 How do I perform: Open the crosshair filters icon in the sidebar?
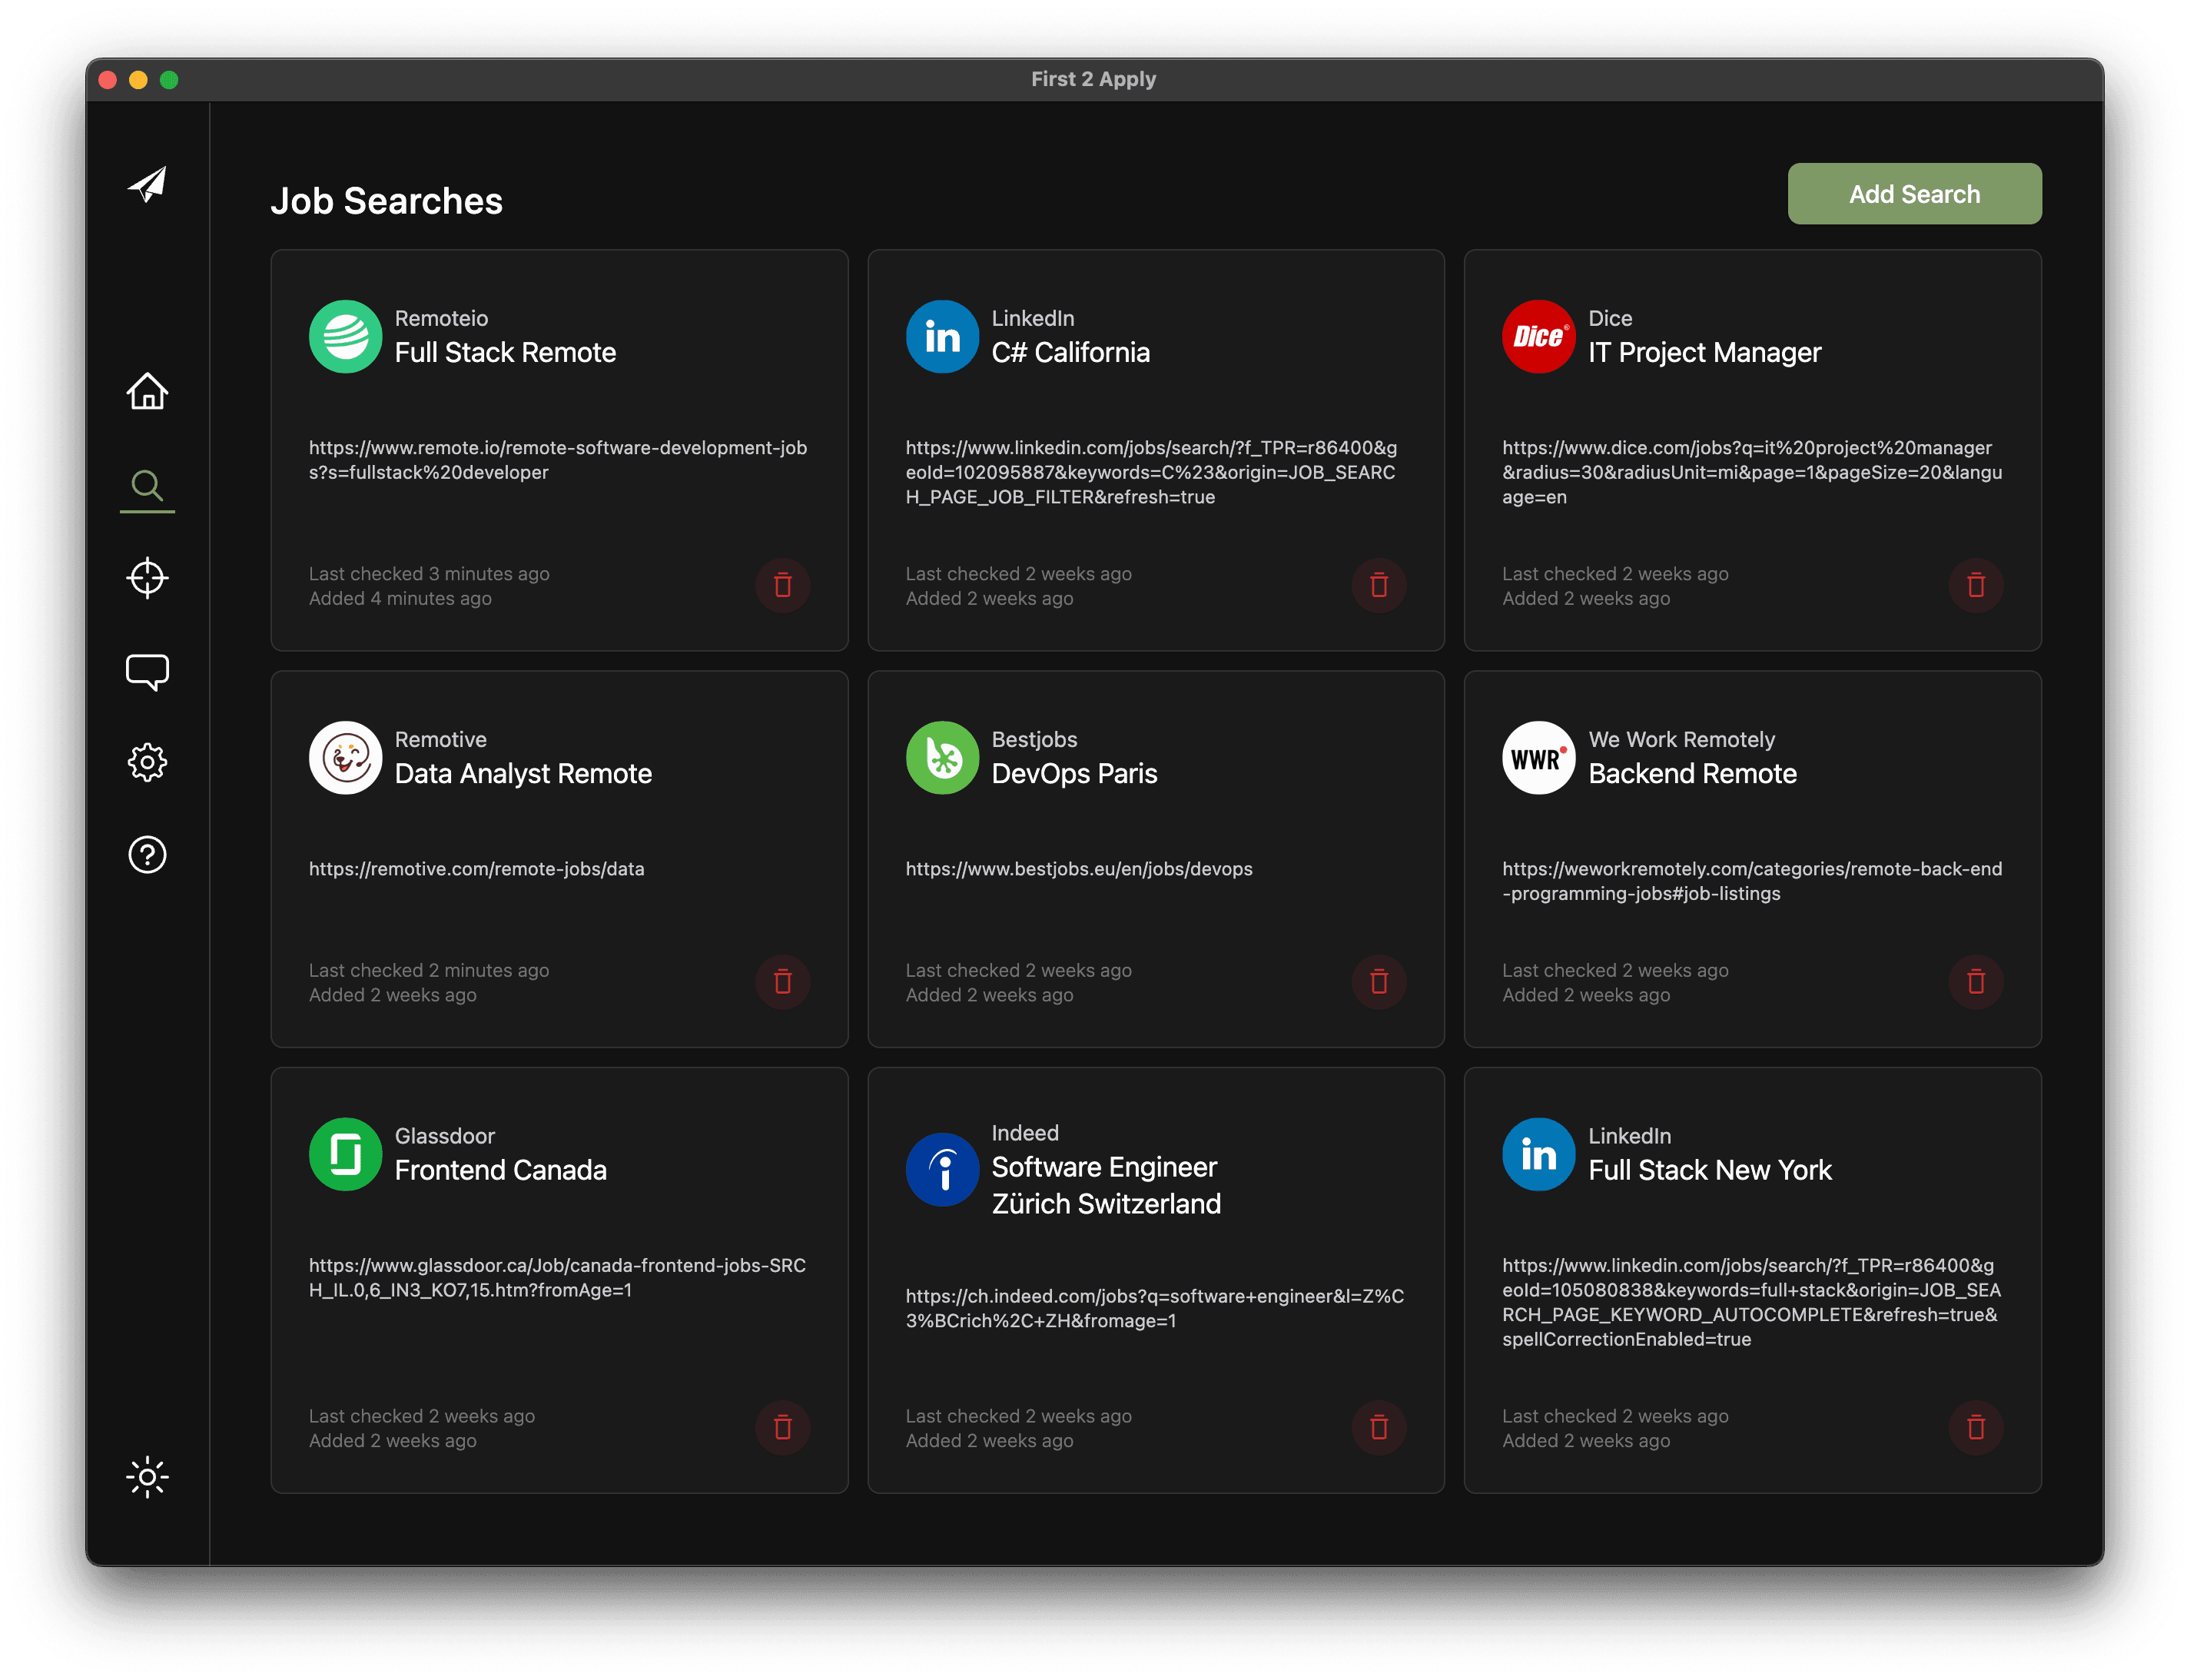click(x=147, y=578)
